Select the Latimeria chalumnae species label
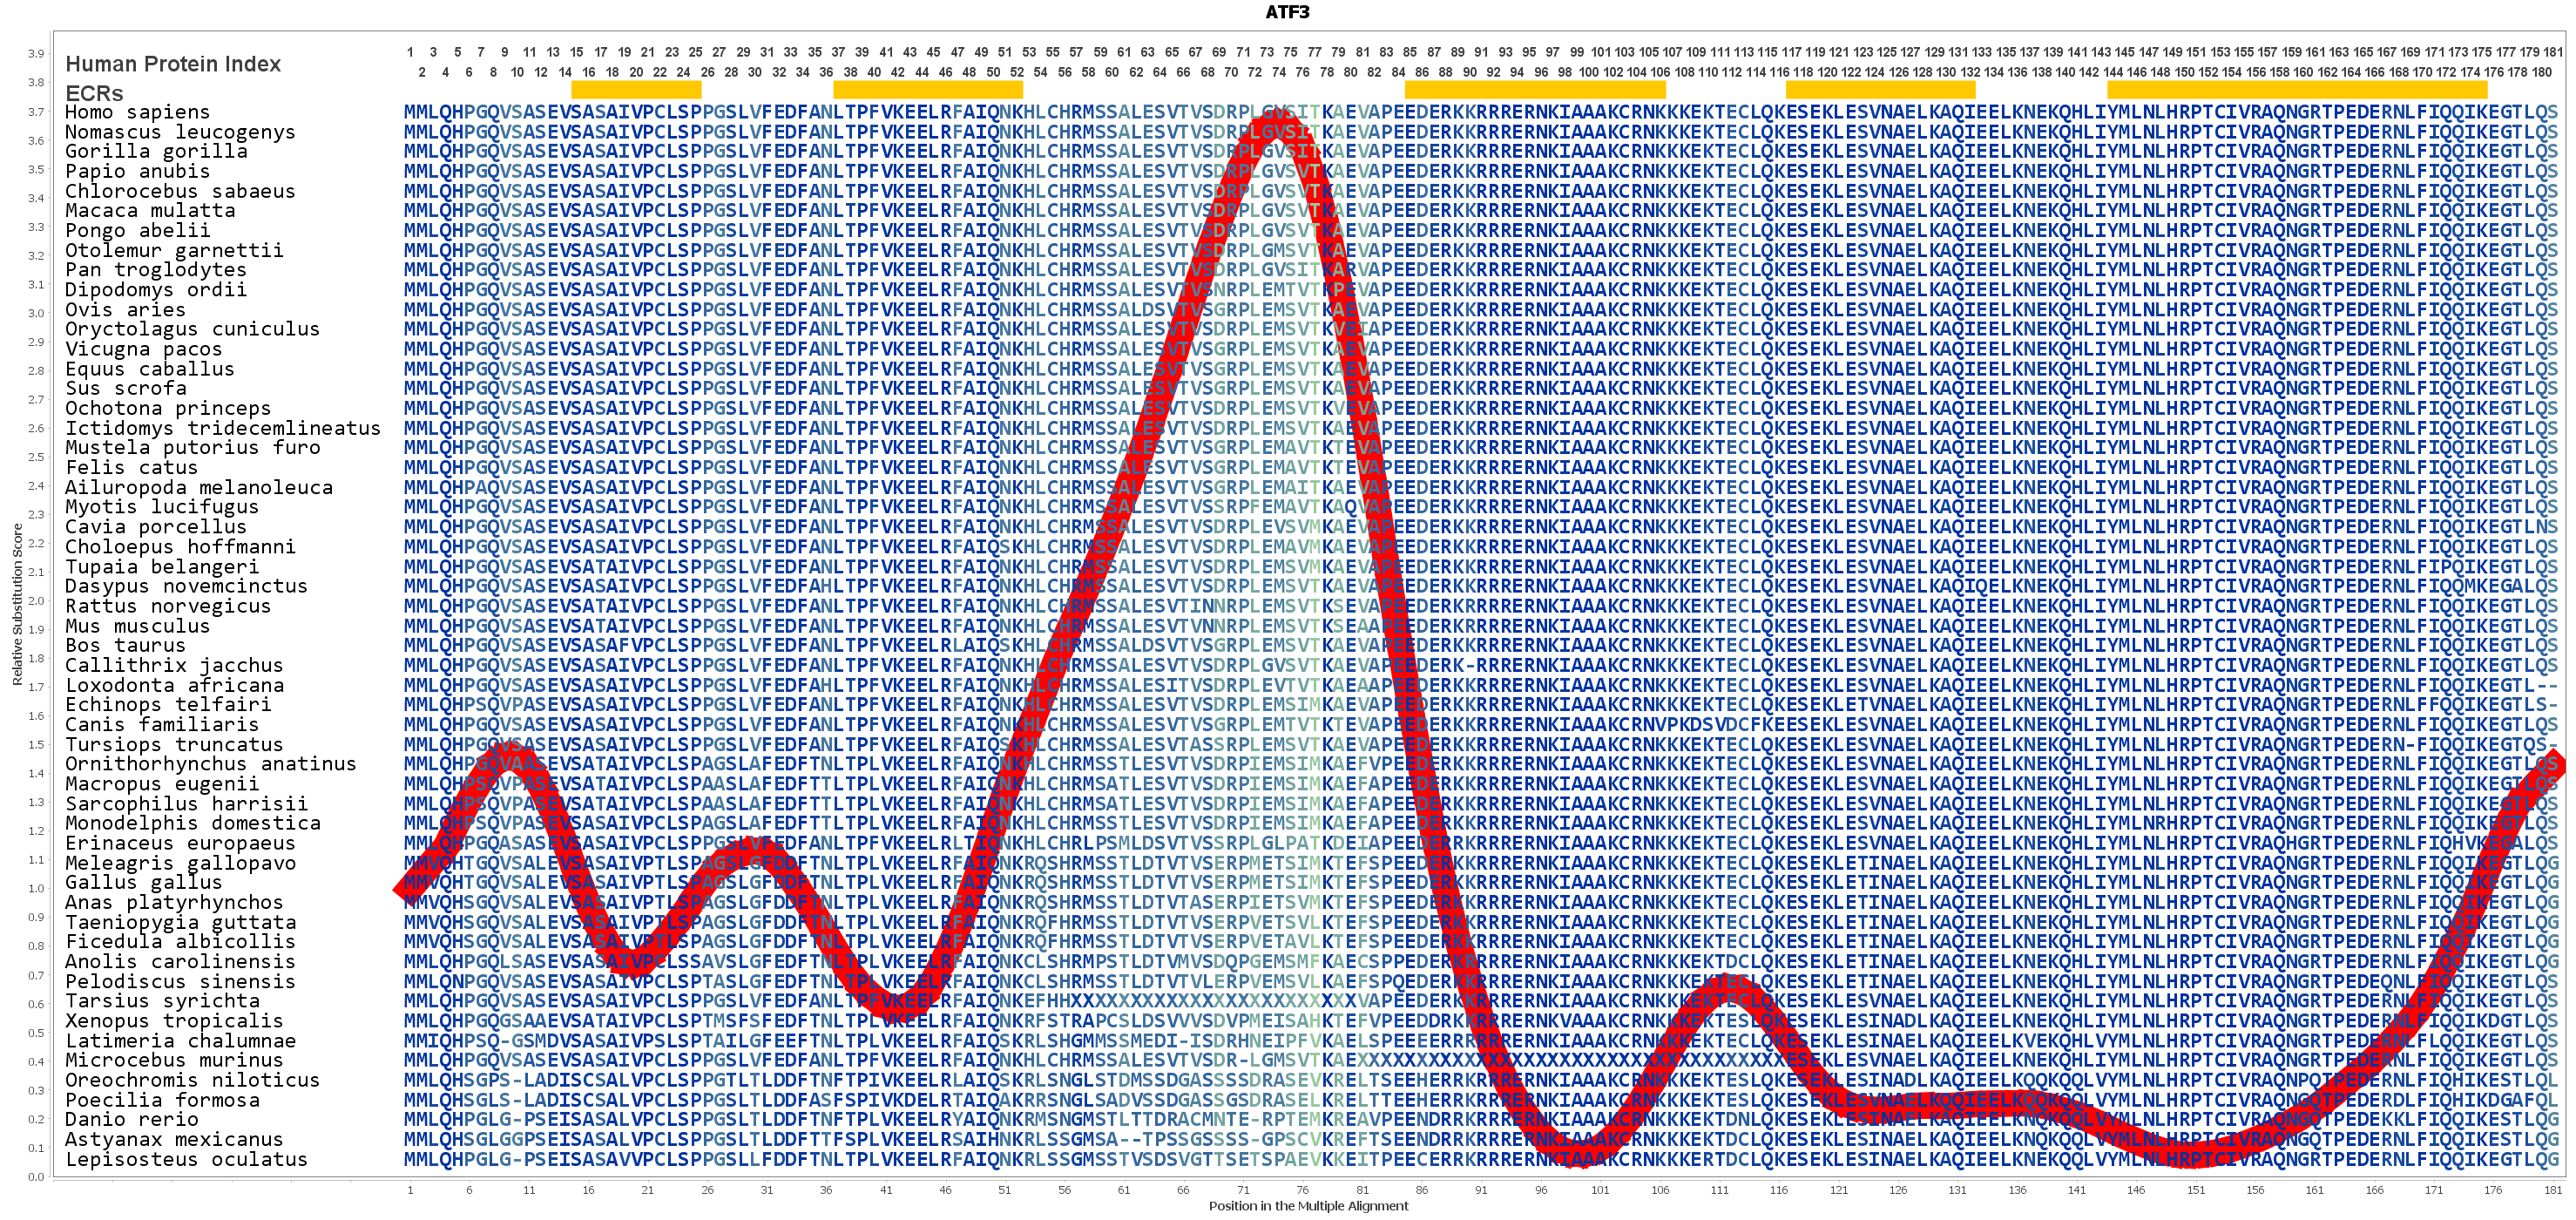The height and width of the screenshot is (1220, 2576). pos(180,1040)
